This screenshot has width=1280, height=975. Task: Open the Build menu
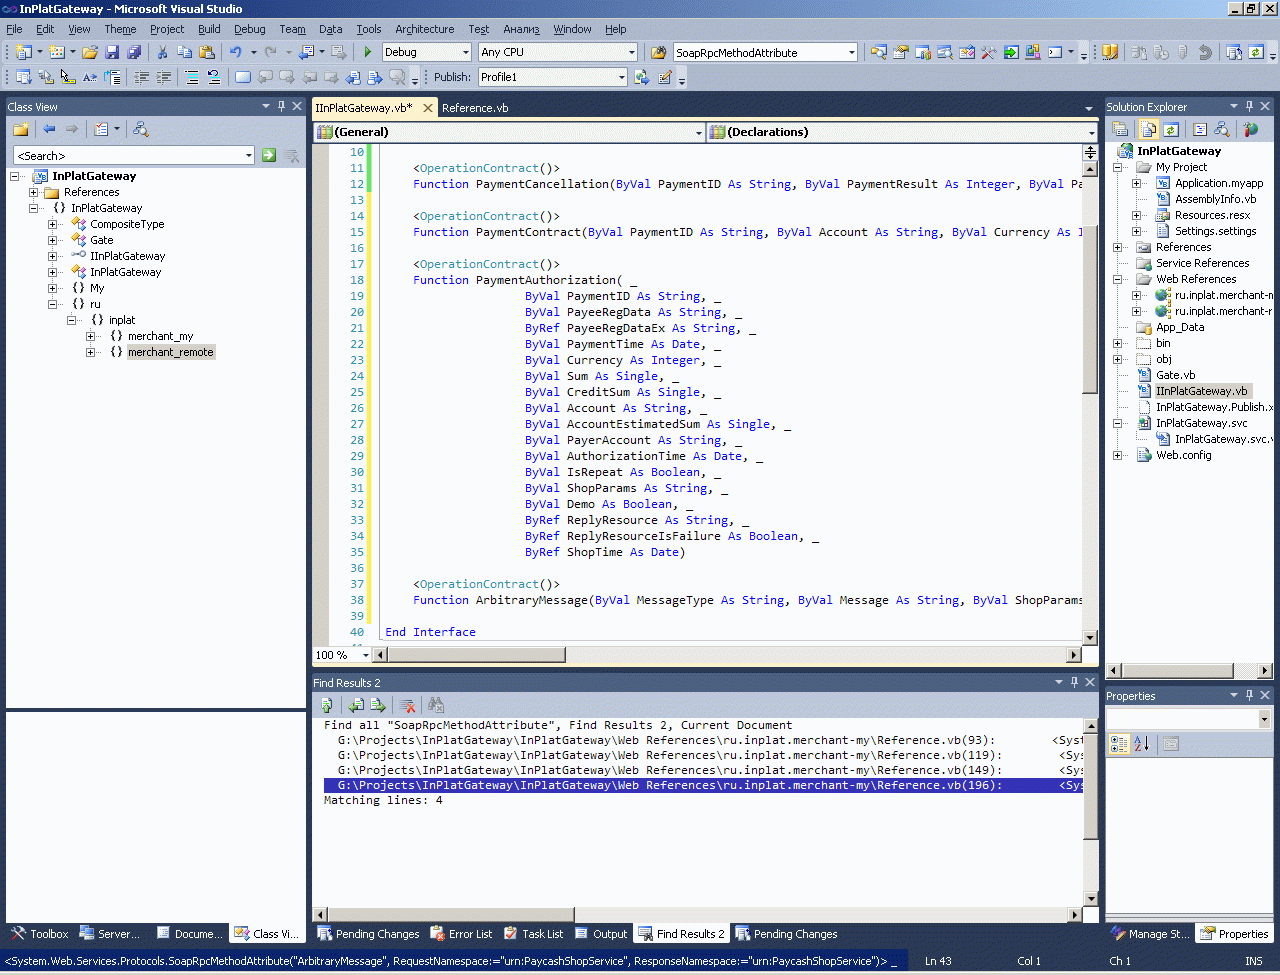(209, 29)
